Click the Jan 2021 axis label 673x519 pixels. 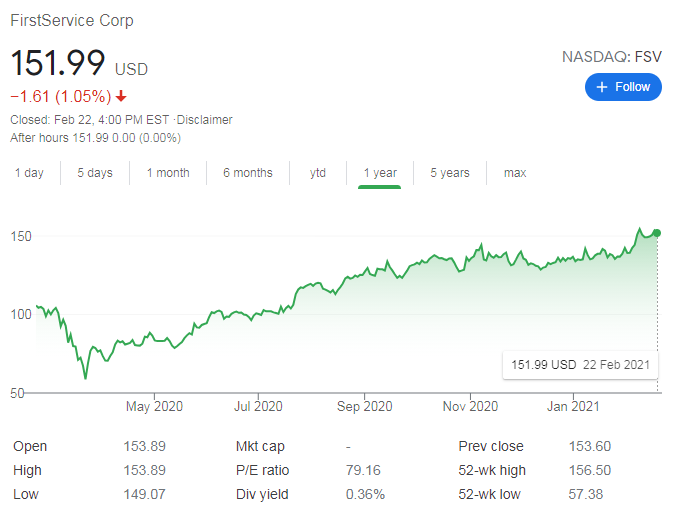[573, 406]
